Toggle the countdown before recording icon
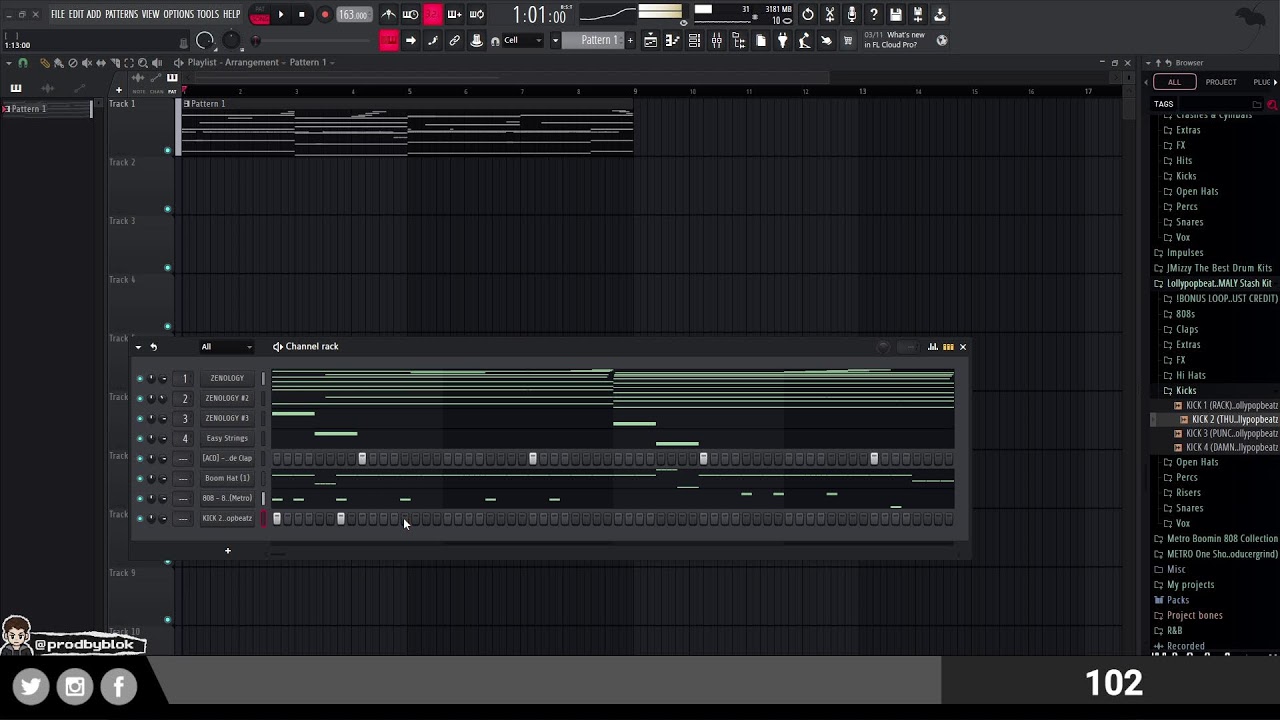Screen dimensions: 1280x720 [x=432, y=14]
